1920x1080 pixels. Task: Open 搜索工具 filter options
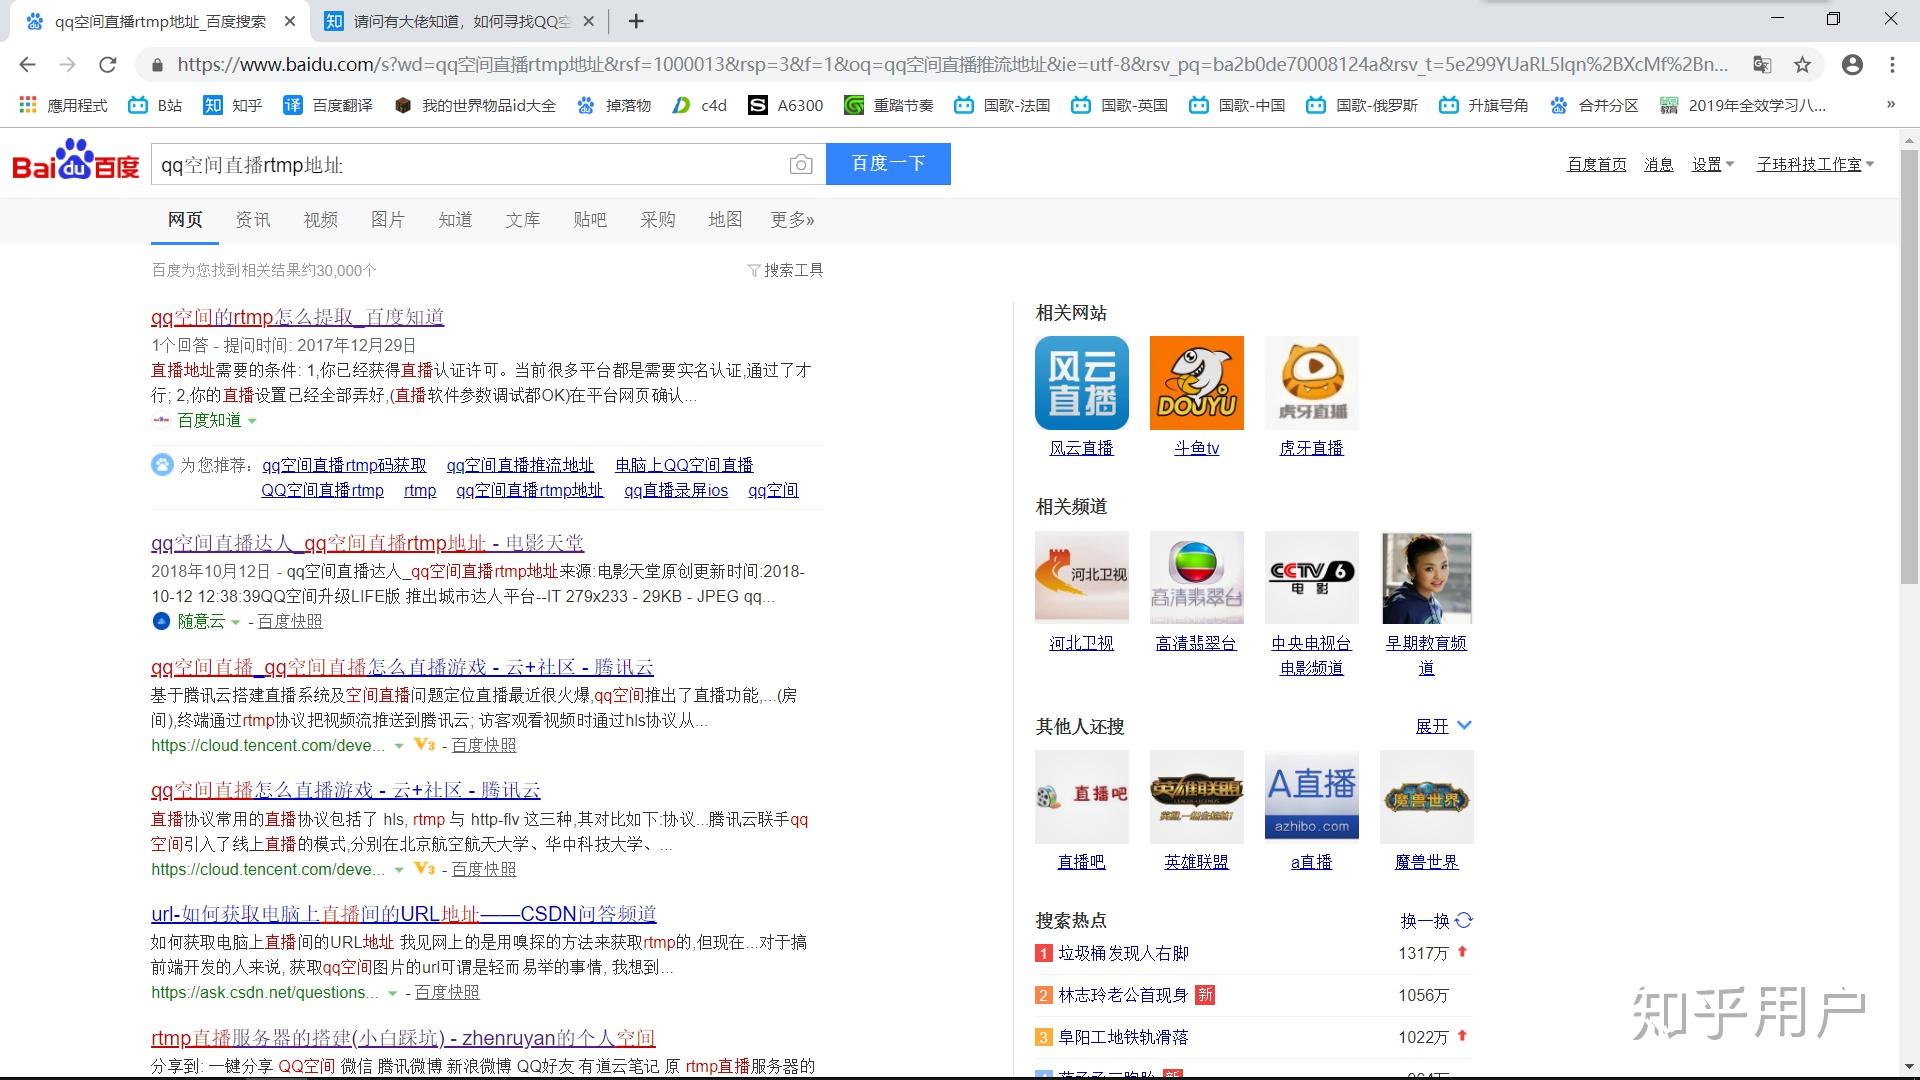[x=786, y=270]
